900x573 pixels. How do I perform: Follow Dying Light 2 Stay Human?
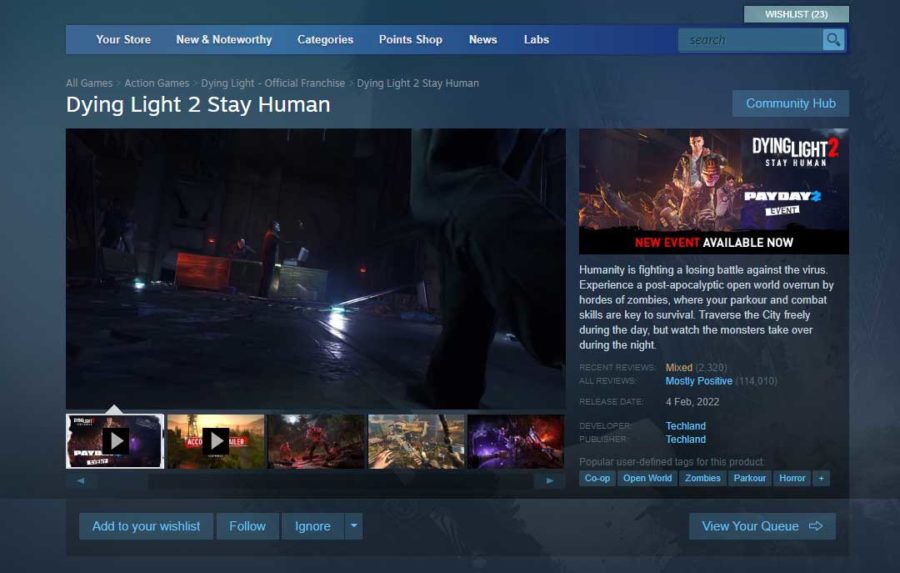[x=247, y=526]
